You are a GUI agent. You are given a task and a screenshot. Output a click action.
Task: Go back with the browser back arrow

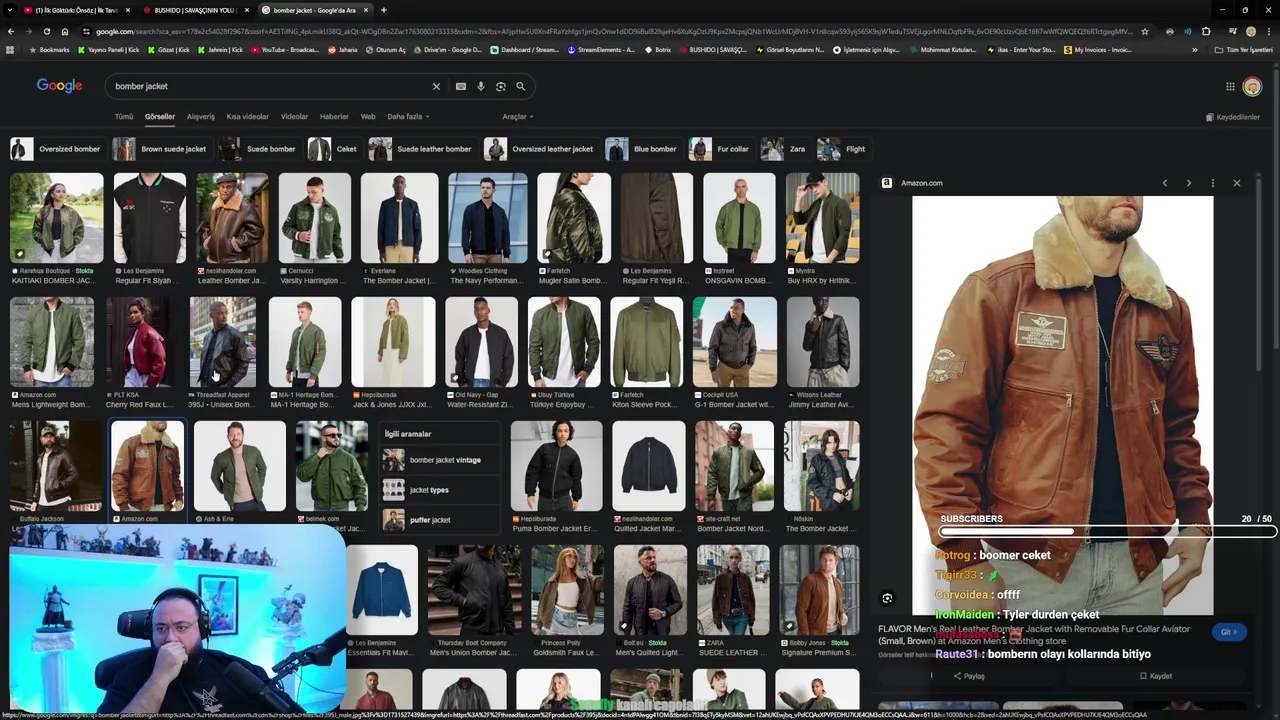[x=10, y=31]
